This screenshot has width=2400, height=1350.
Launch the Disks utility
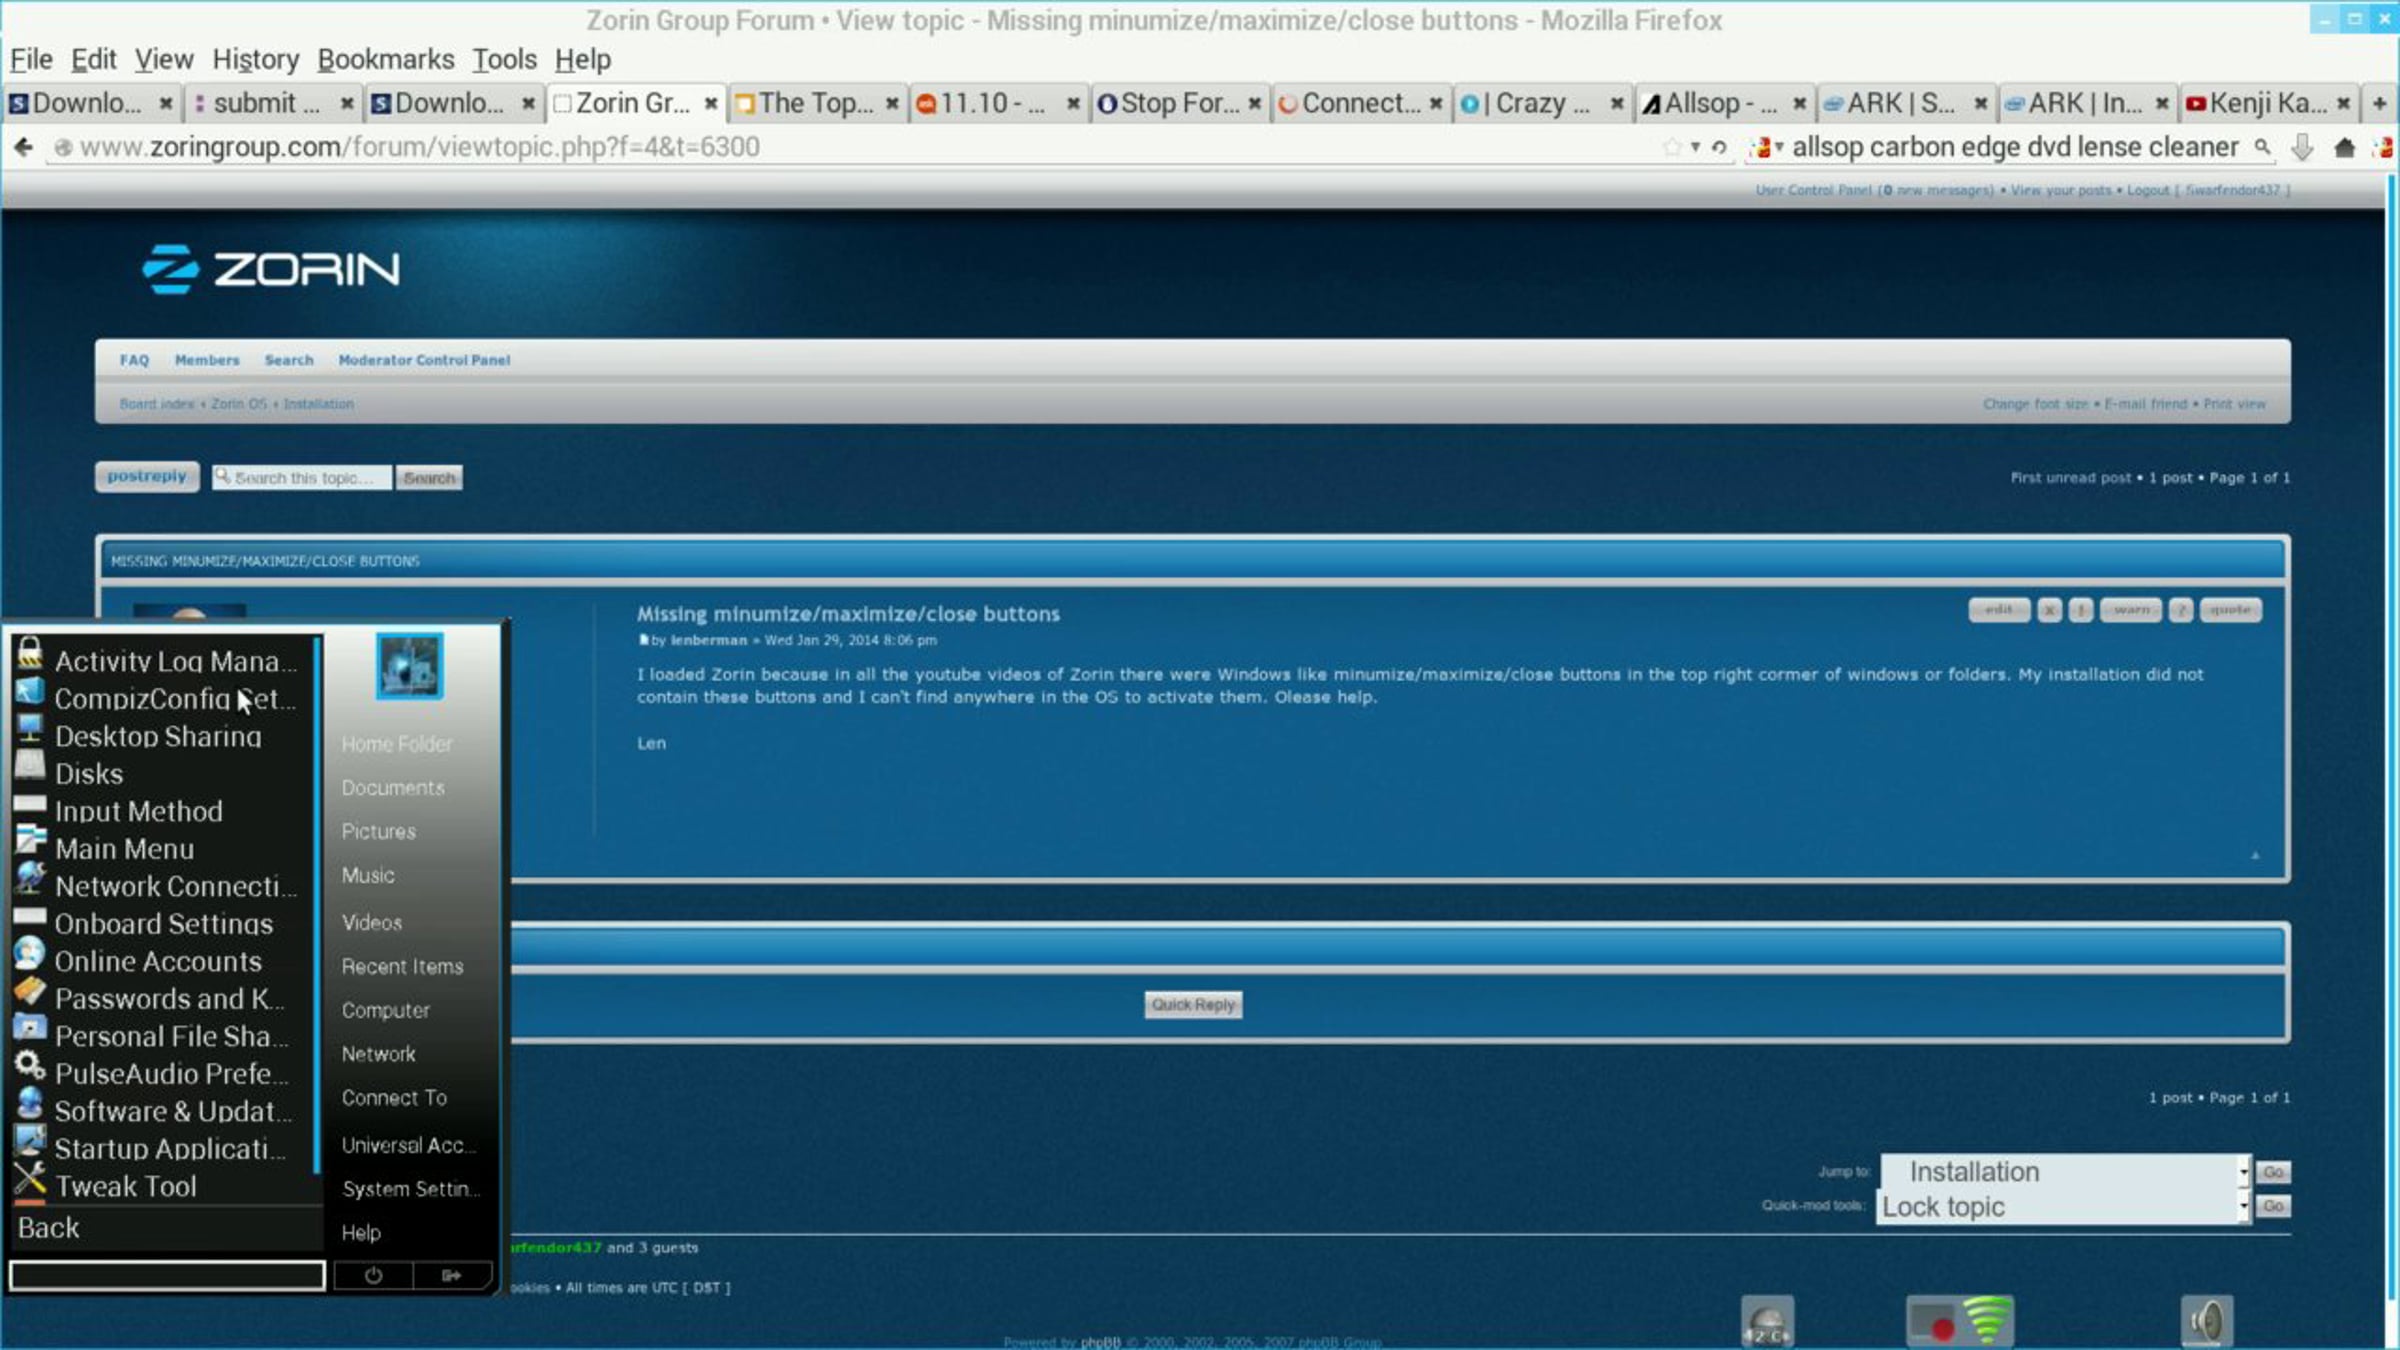165,773
